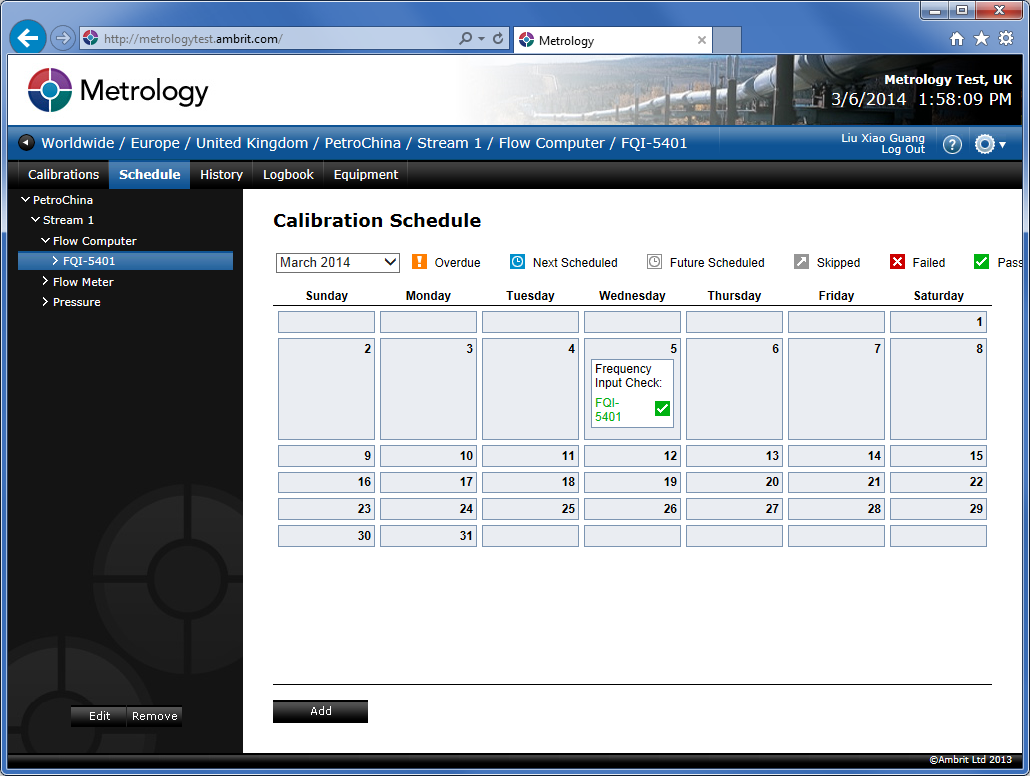Open the March 2014 month selector
The height and width of the screenshot is (776, 1030).
coord(337,262)
